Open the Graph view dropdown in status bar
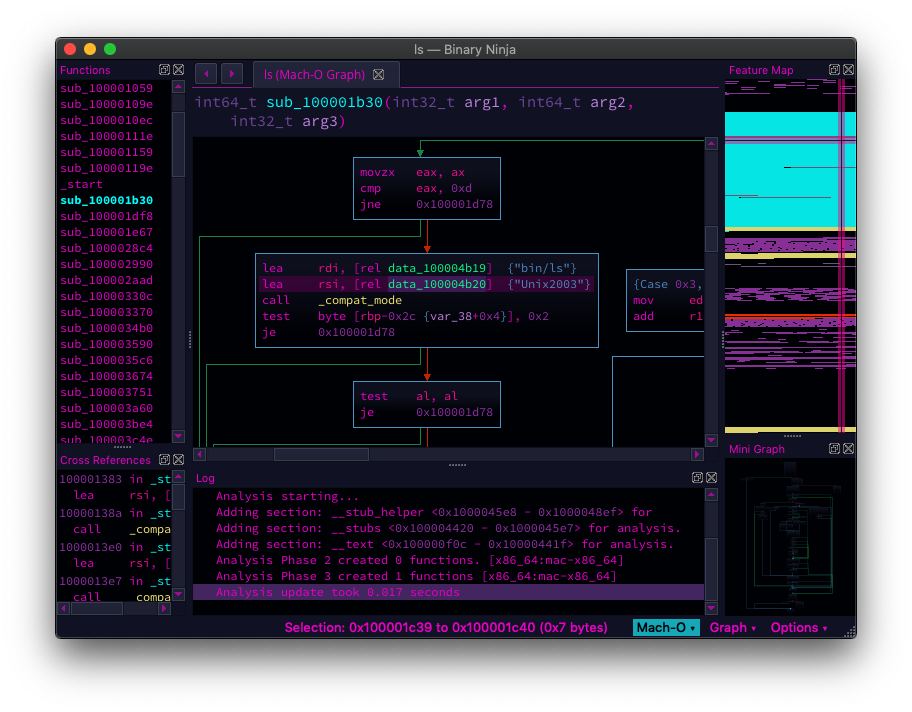The height and width of the screenshot is (712, 912). 732,628
